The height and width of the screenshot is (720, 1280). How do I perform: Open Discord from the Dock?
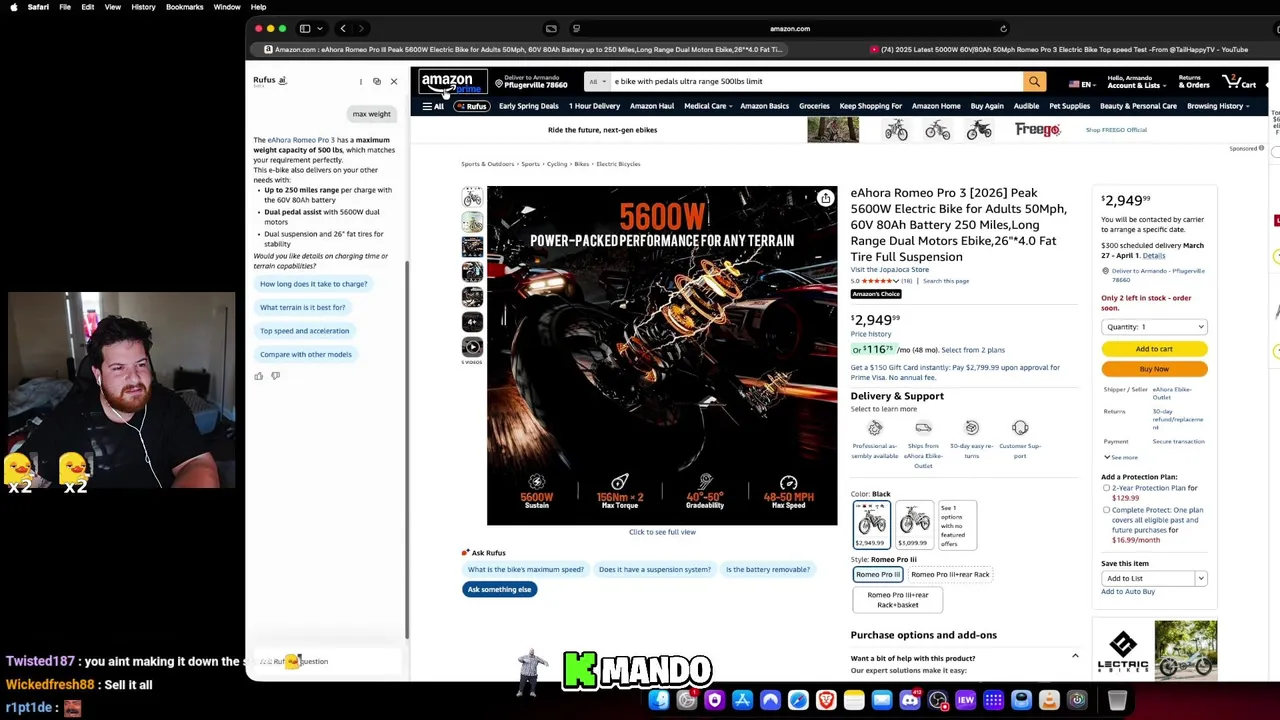[910, 700]
